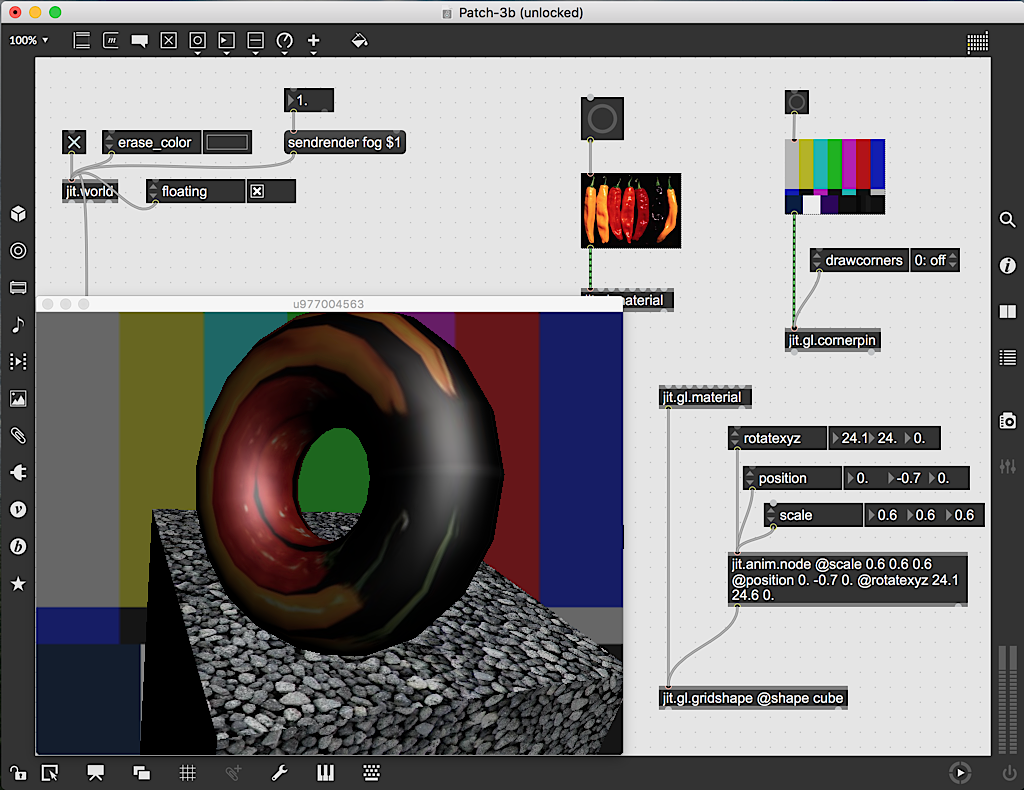The image size is (1024, 790).
Task: Click the drawcorners attribute stepper arrows
Action: 816,261
